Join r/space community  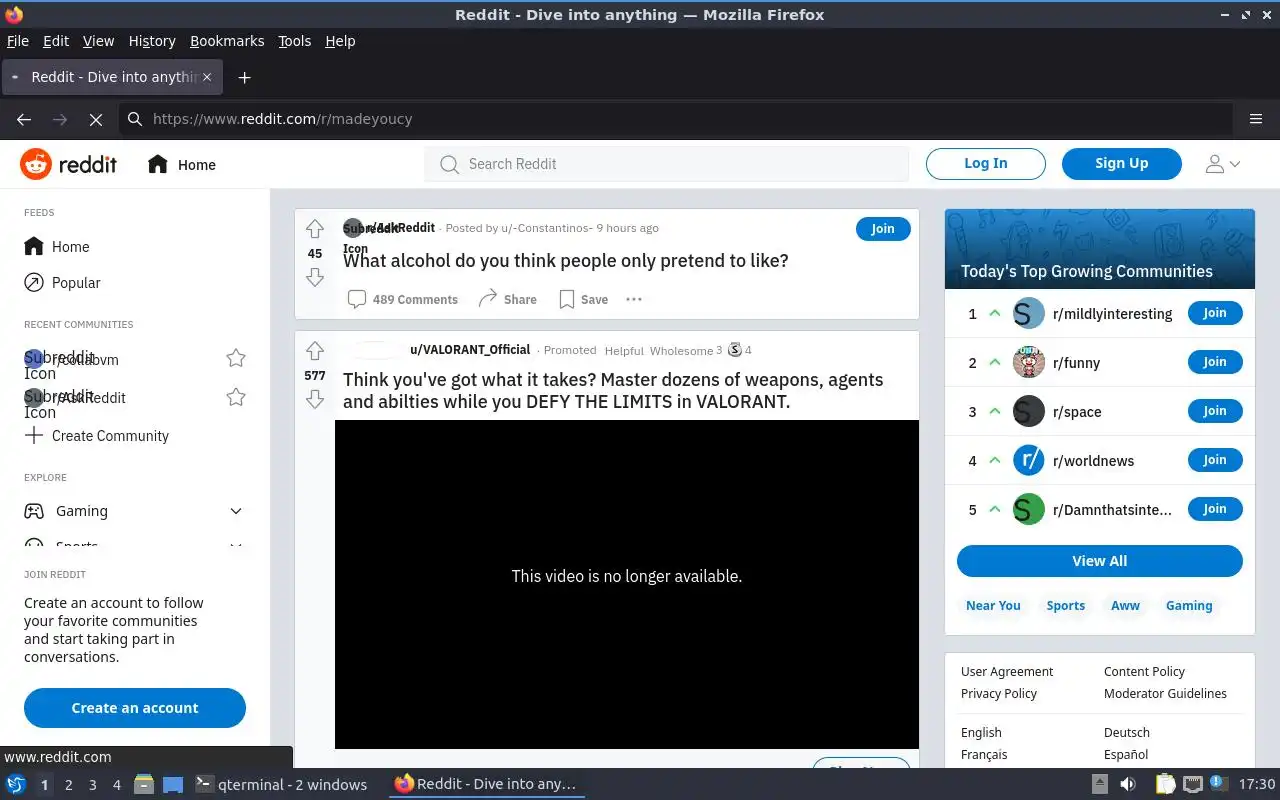point(1215,411)
